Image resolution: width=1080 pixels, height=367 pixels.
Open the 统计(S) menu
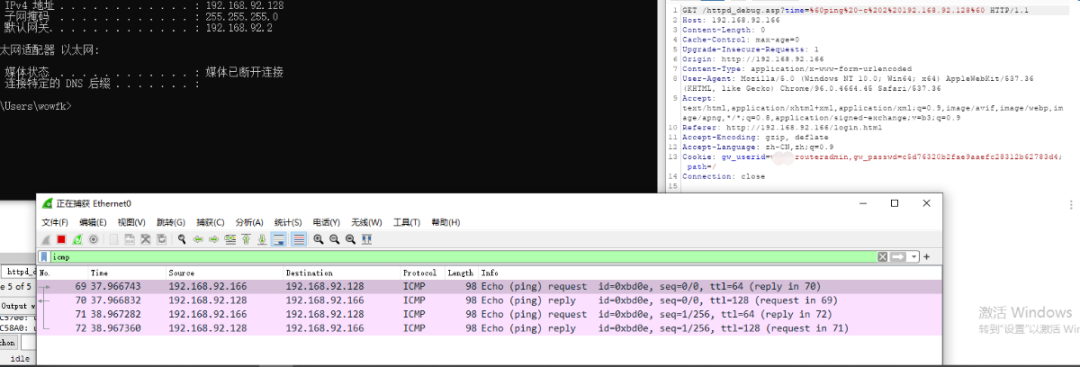tap(288, 222)
